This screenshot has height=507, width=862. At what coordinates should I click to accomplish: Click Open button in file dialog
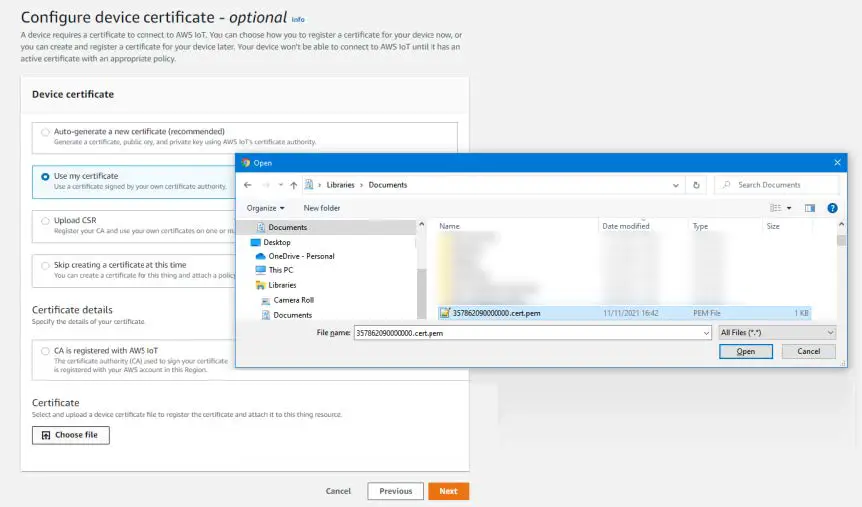pyautogui.click(x=745, y=351)
